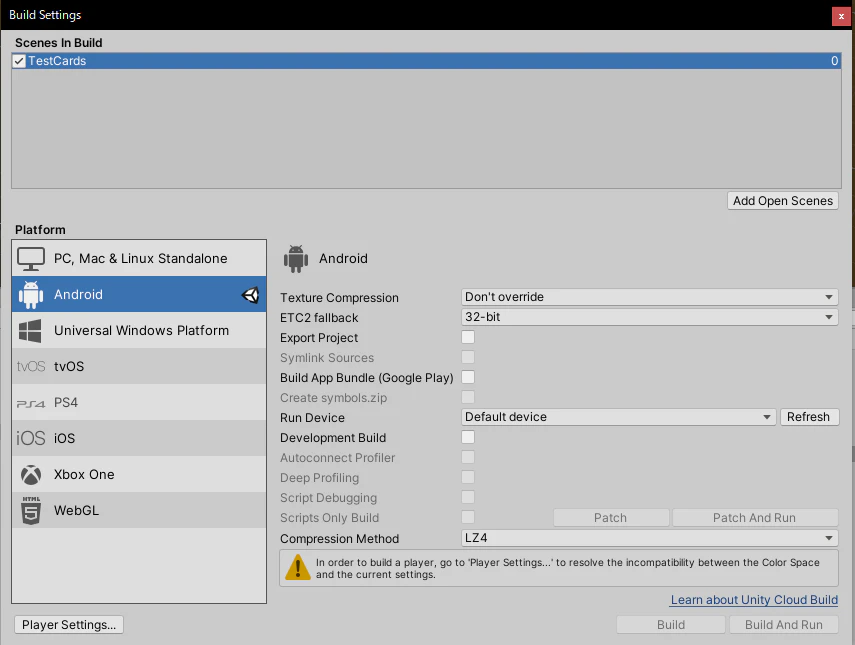This screenshot has width=855, height=645.
Task: Click the Unity logo on Android row
Action: click(250, 295)
